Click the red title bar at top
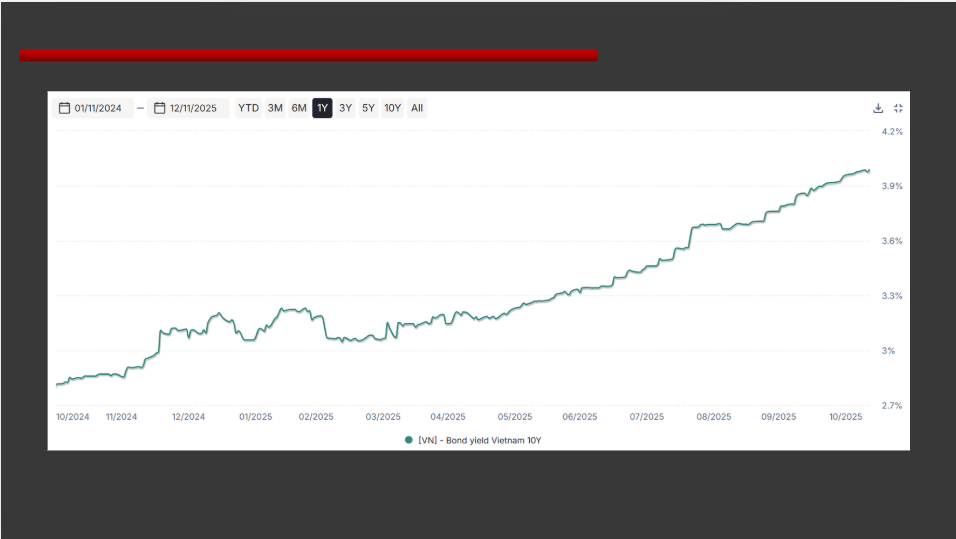This screenshot has height=539, width=956. click(x=308, y=56)
